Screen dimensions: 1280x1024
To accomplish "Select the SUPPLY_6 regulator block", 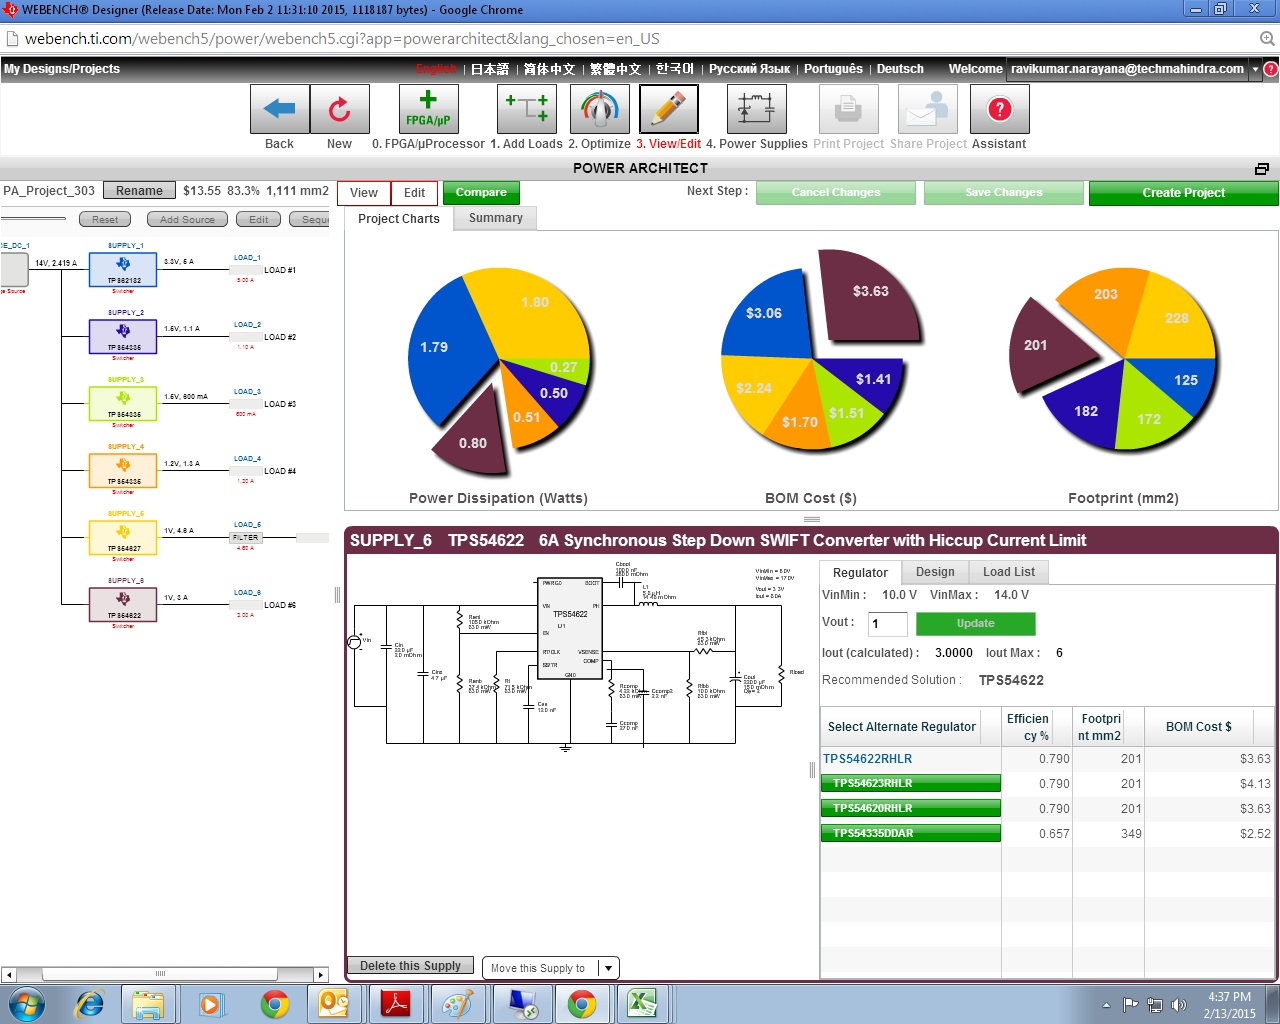I will point(123,605).
